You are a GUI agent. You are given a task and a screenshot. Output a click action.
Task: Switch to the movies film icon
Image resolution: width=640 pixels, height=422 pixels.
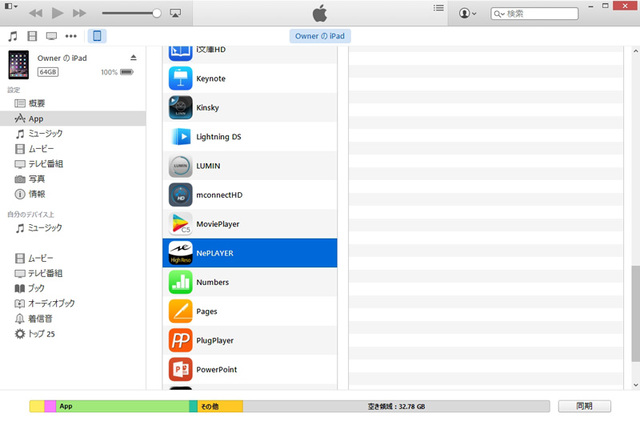tap(32, 36)
